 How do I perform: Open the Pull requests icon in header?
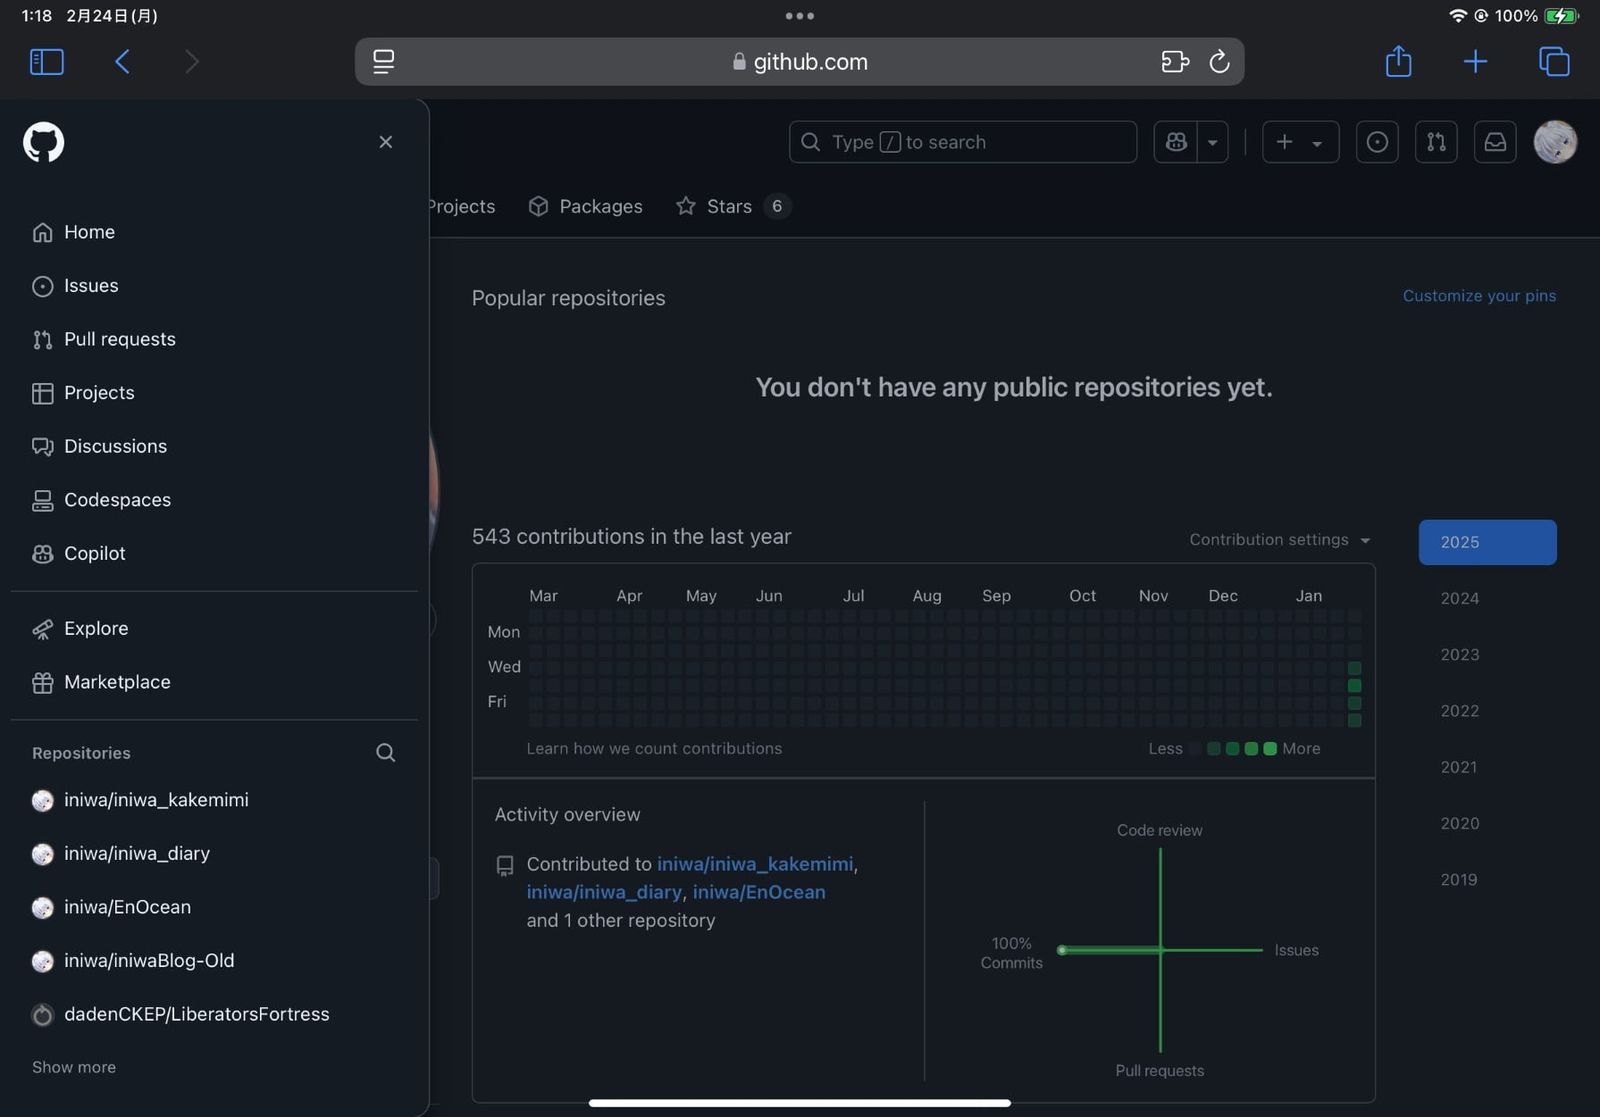click(x=1436, y=142)
